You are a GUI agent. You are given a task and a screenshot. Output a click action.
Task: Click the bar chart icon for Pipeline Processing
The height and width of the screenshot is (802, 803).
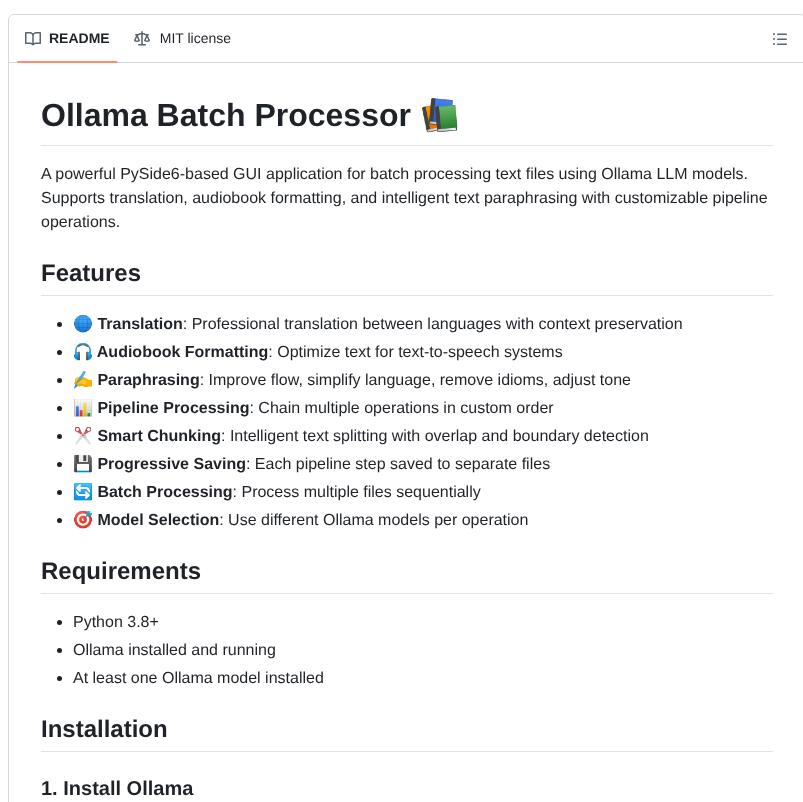[x=82, y=407]
